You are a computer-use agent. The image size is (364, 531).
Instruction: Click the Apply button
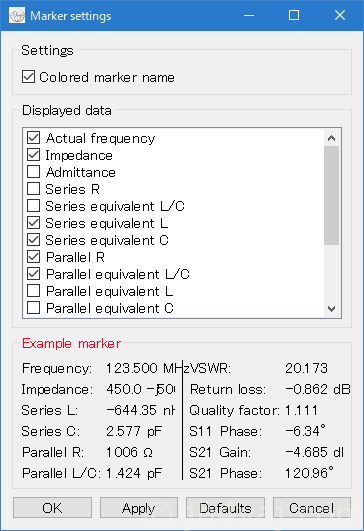(x=139, y=508)
